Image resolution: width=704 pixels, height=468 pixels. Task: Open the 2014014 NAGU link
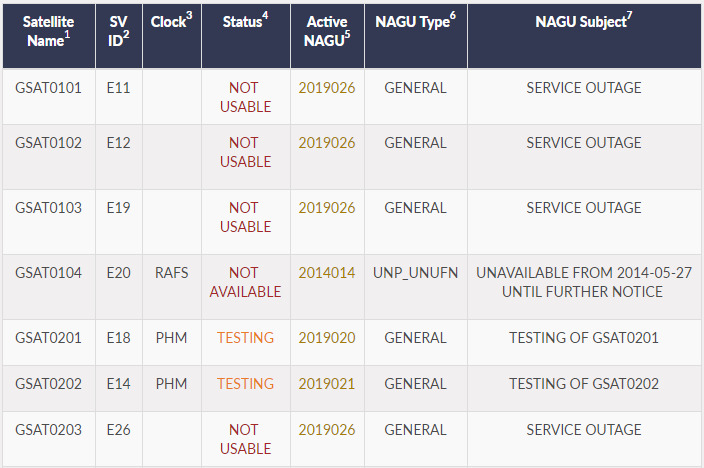(x=326, y=272)
